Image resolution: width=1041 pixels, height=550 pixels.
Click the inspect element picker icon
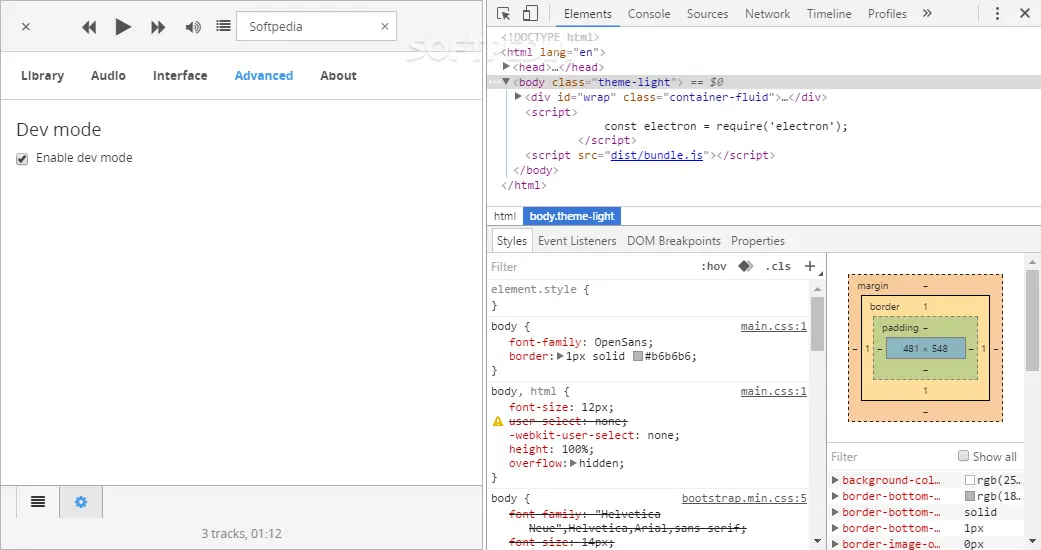[504, 13]
